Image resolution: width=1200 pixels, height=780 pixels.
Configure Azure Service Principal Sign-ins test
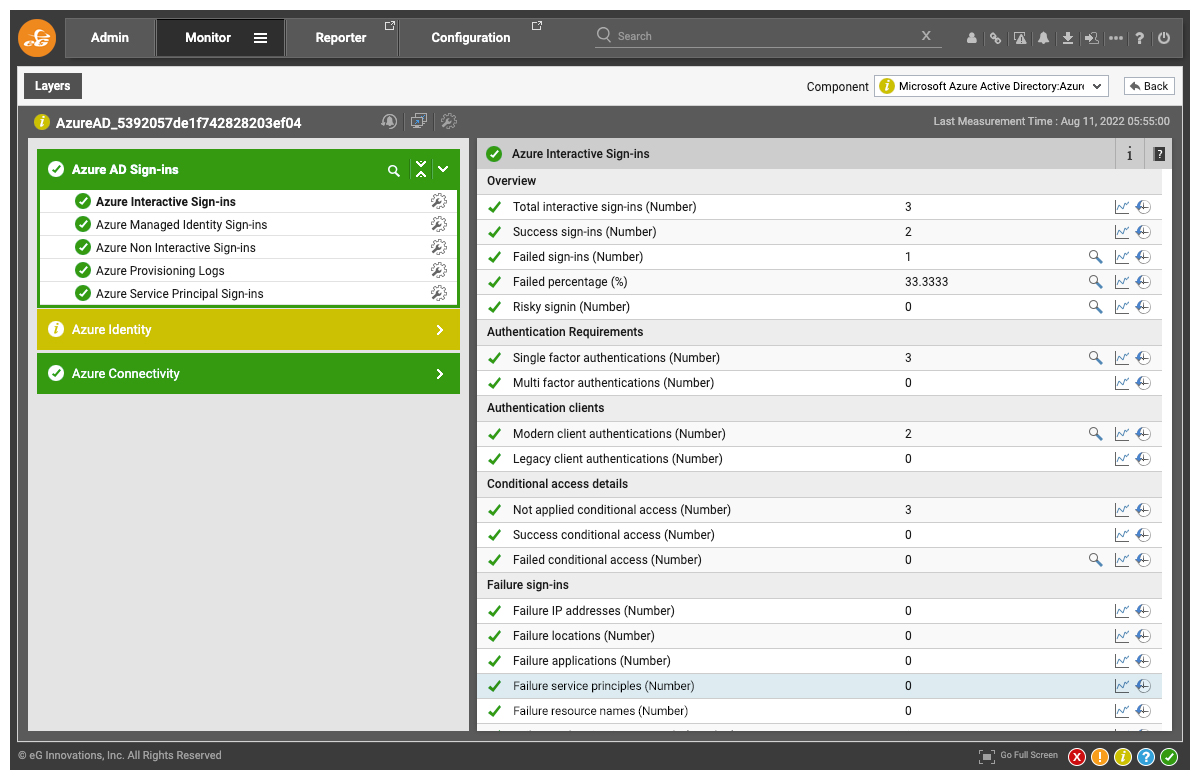click(x=438, y=293)
